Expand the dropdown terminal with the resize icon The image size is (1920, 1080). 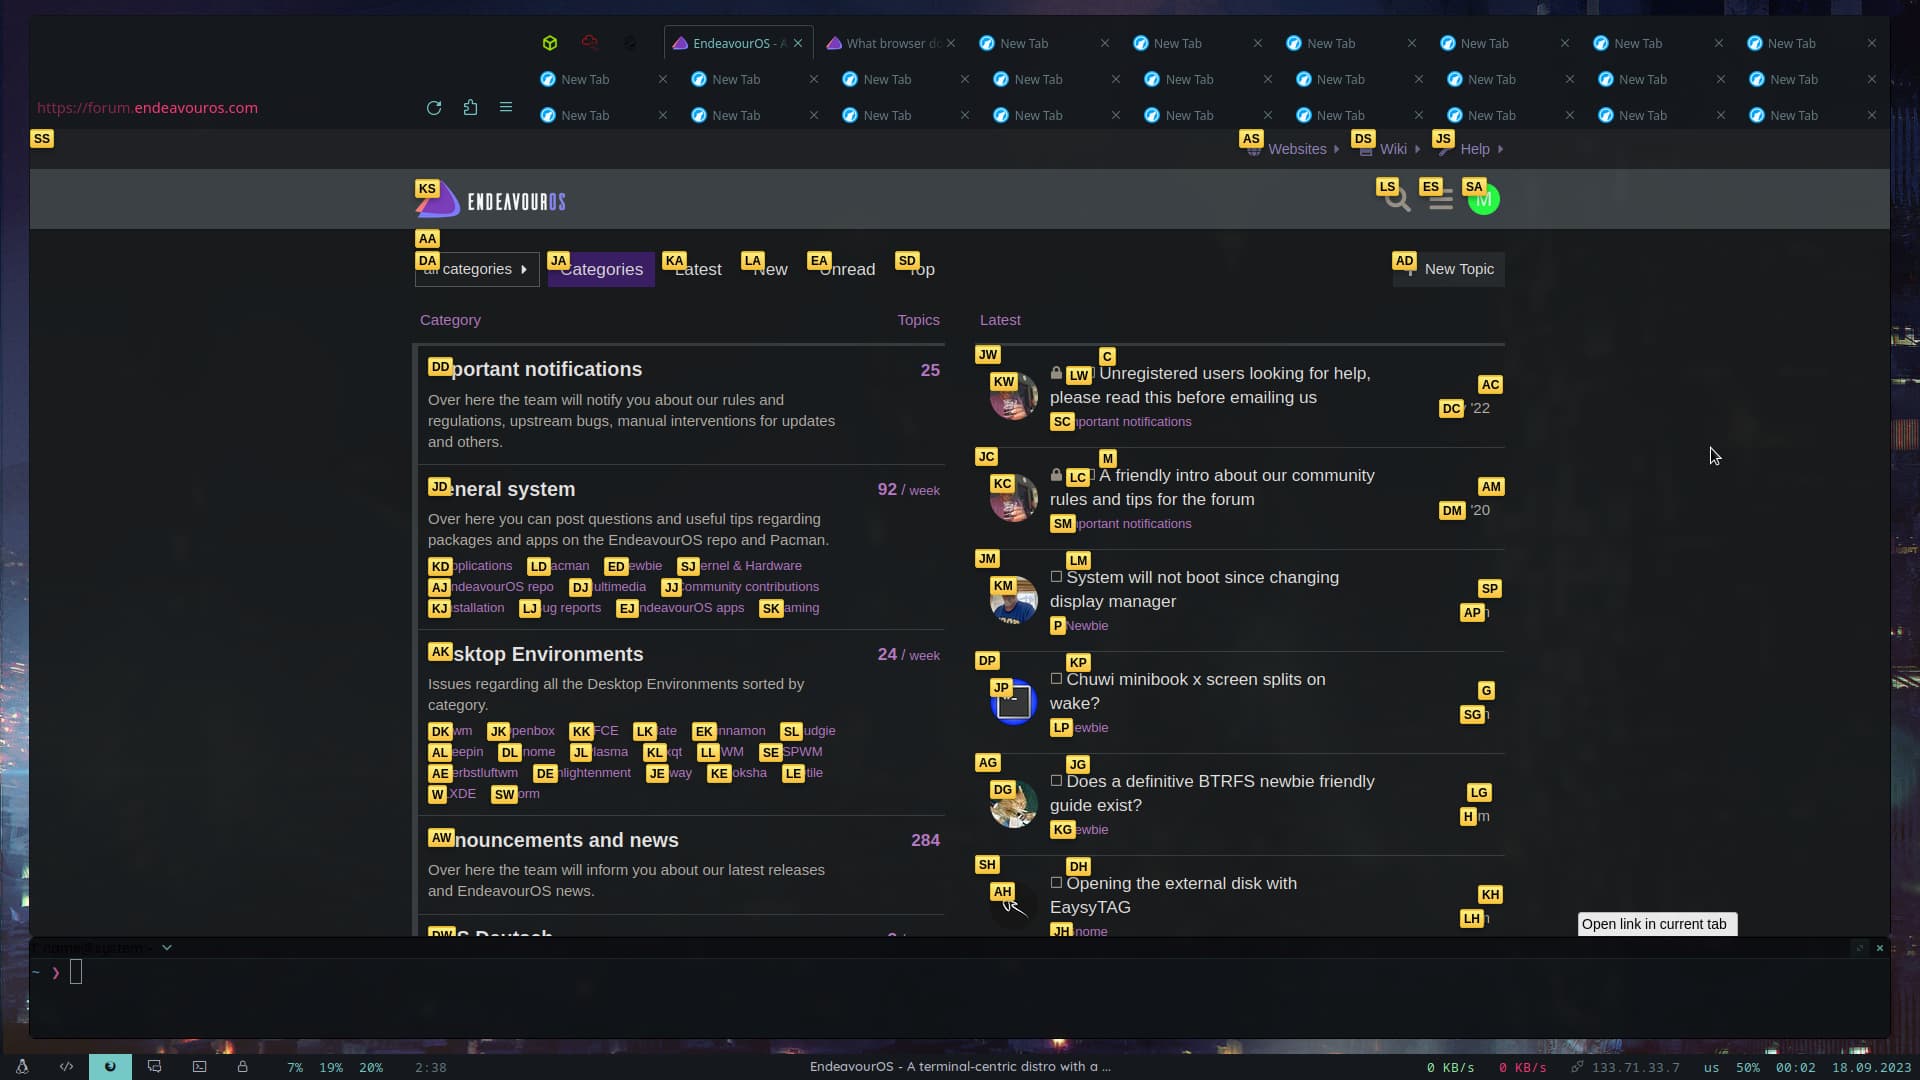click(x=1859, y=948)
